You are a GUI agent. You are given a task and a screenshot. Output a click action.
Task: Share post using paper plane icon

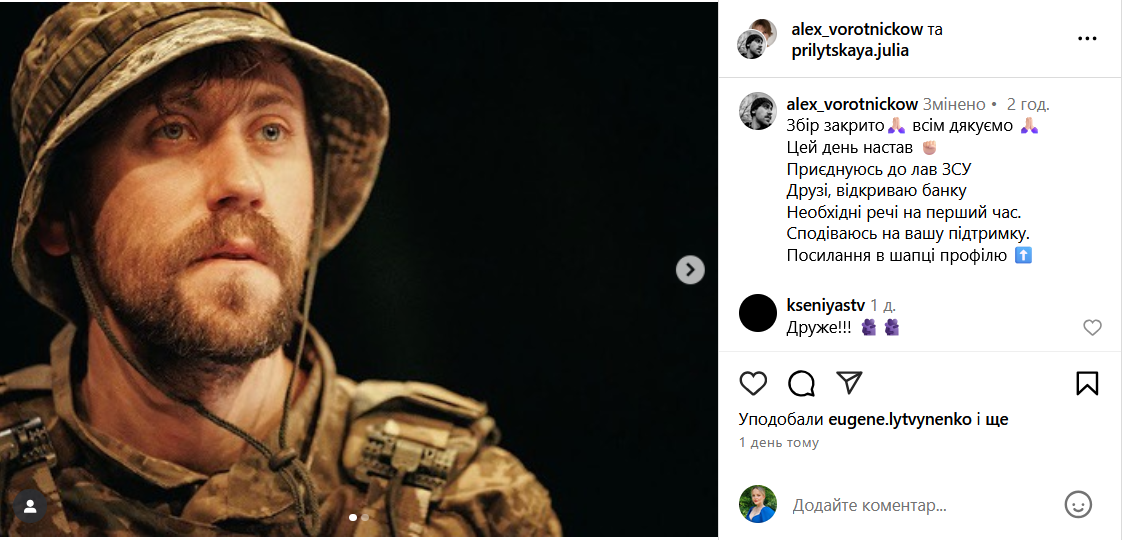pos(849,384)
